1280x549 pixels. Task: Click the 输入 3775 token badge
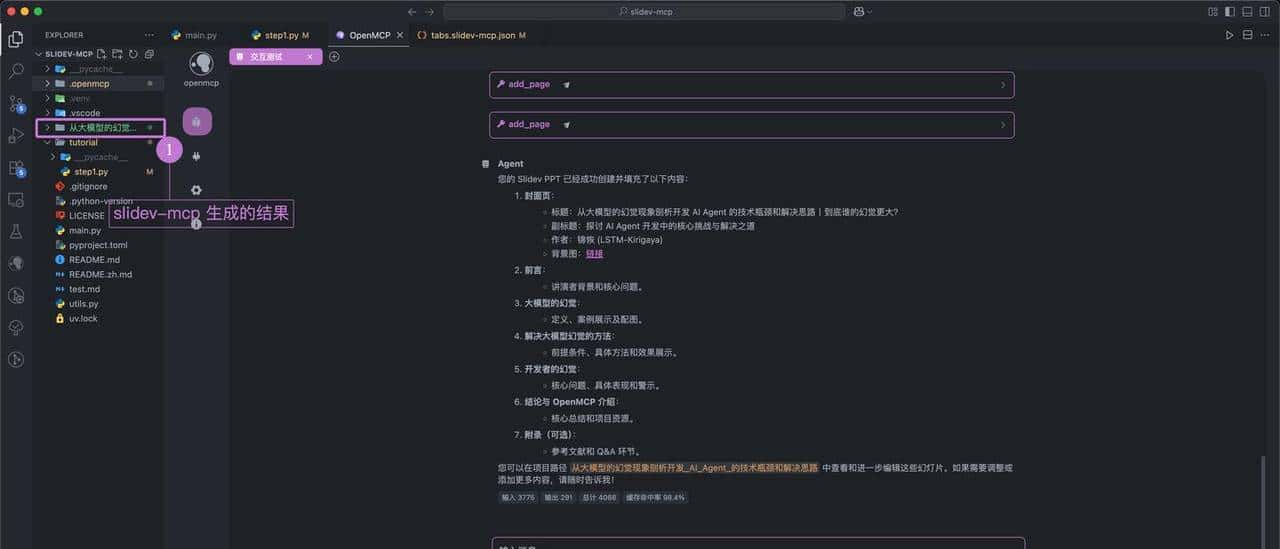pyautogui.click(x=517, y=497)
